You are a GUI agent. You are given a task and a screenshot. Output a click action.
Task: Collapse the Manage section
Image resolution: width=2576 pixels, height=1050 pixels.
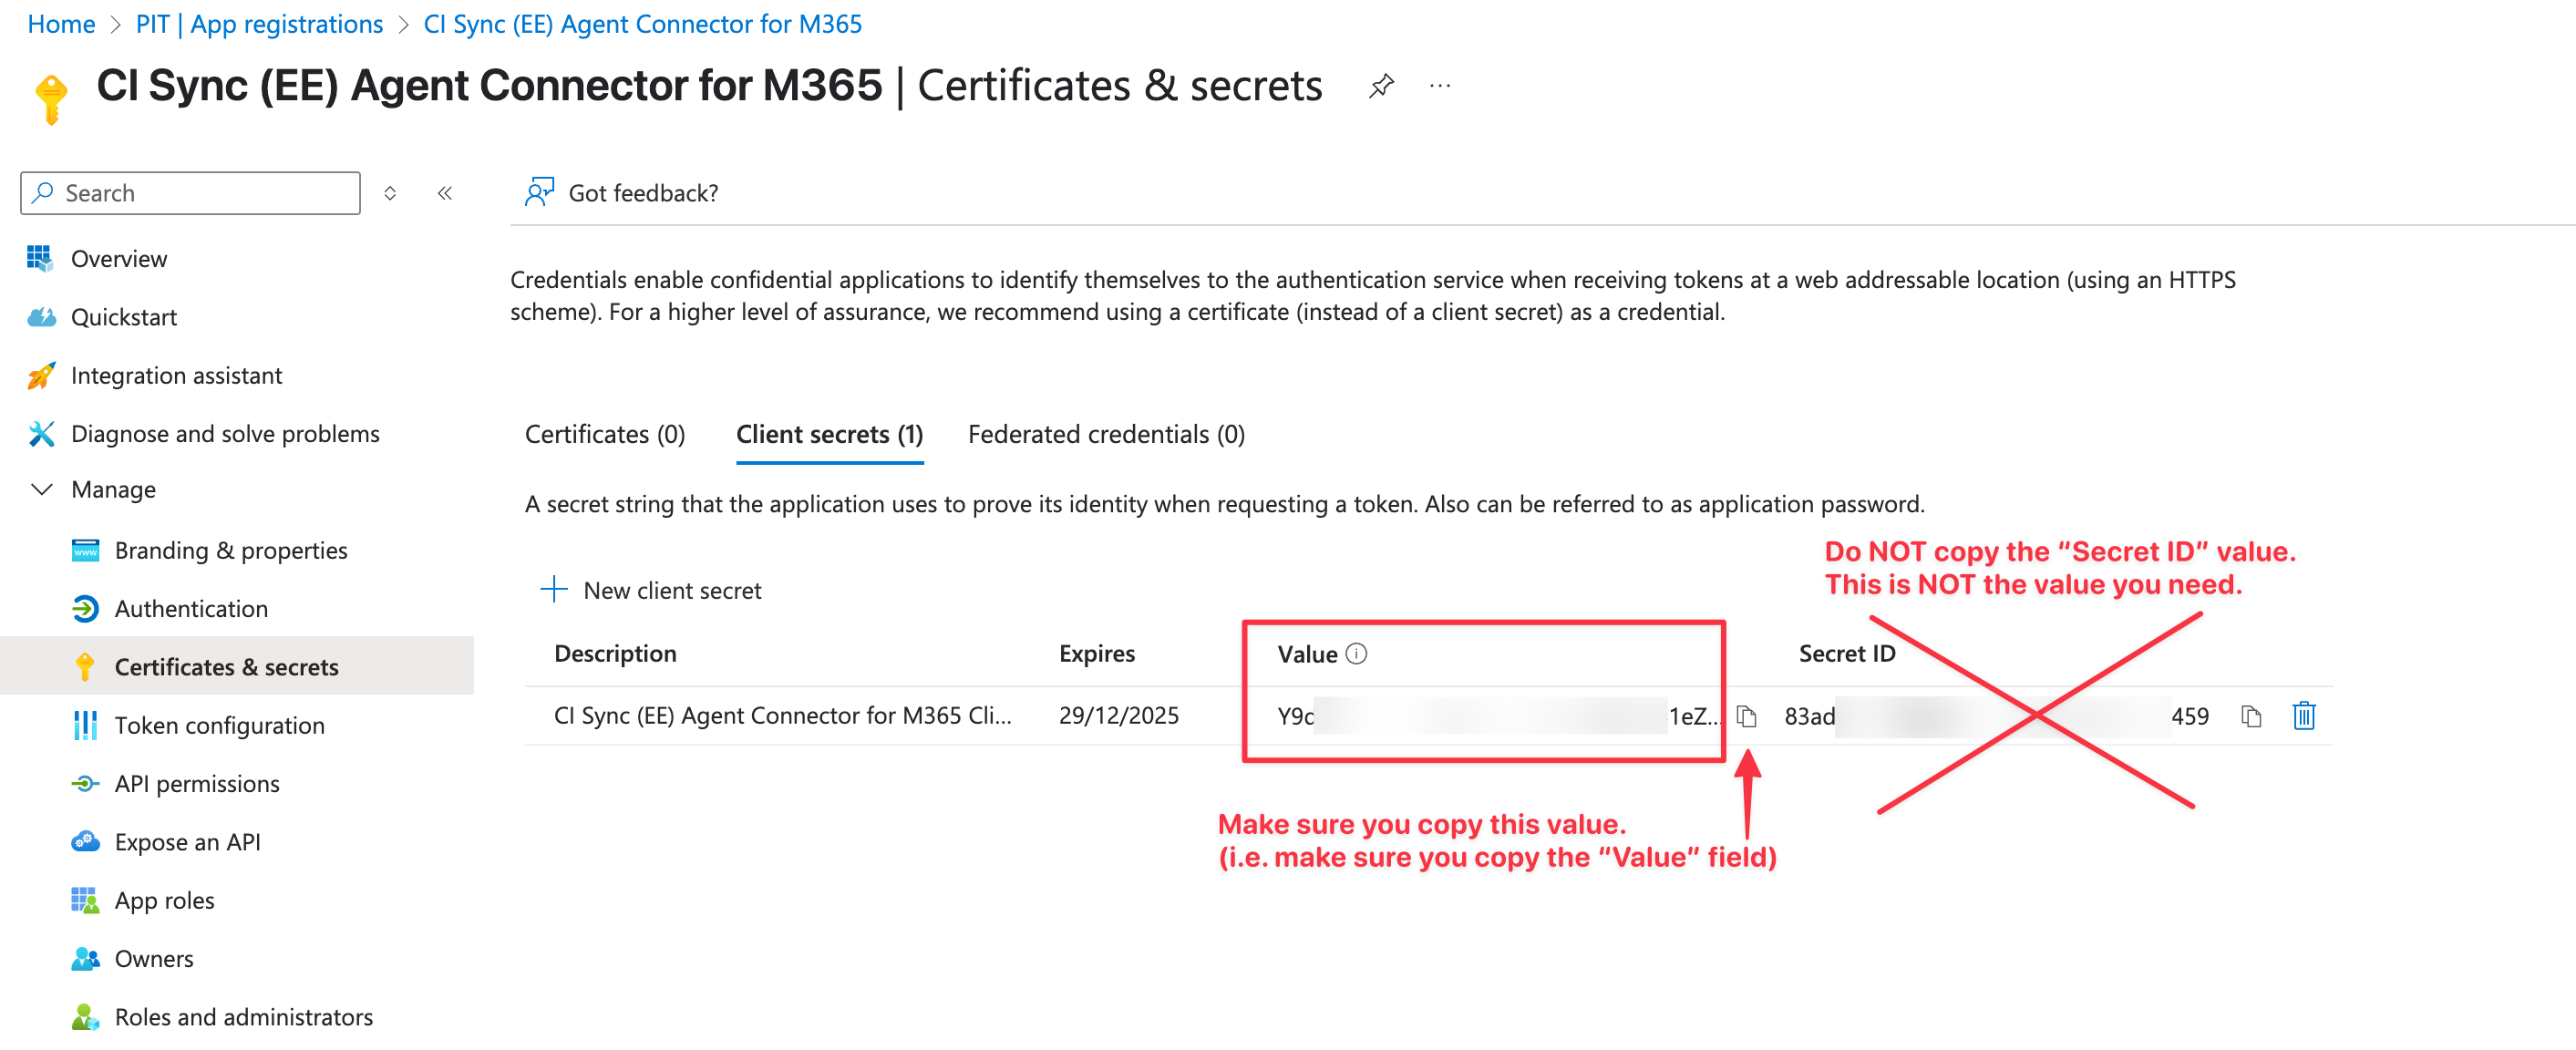click(x=42, y=490)
